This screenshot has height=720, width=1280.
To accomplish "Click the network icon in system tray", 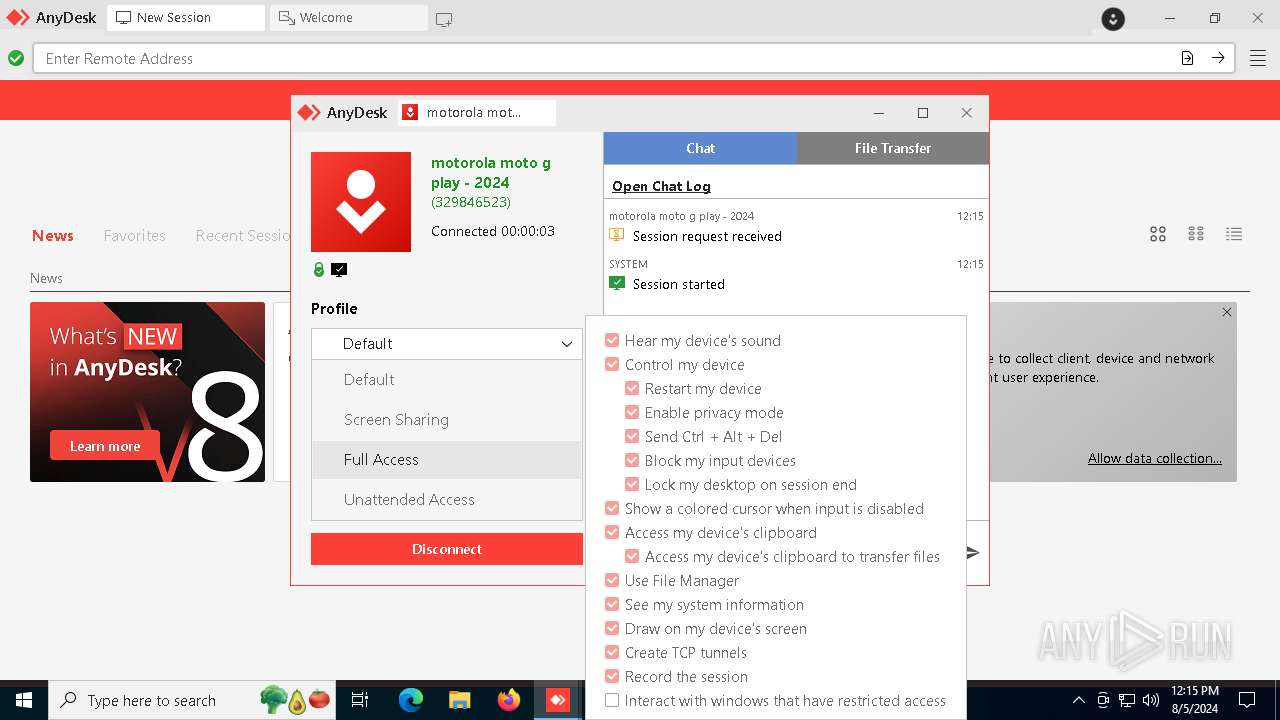I will coord(1127,700).
